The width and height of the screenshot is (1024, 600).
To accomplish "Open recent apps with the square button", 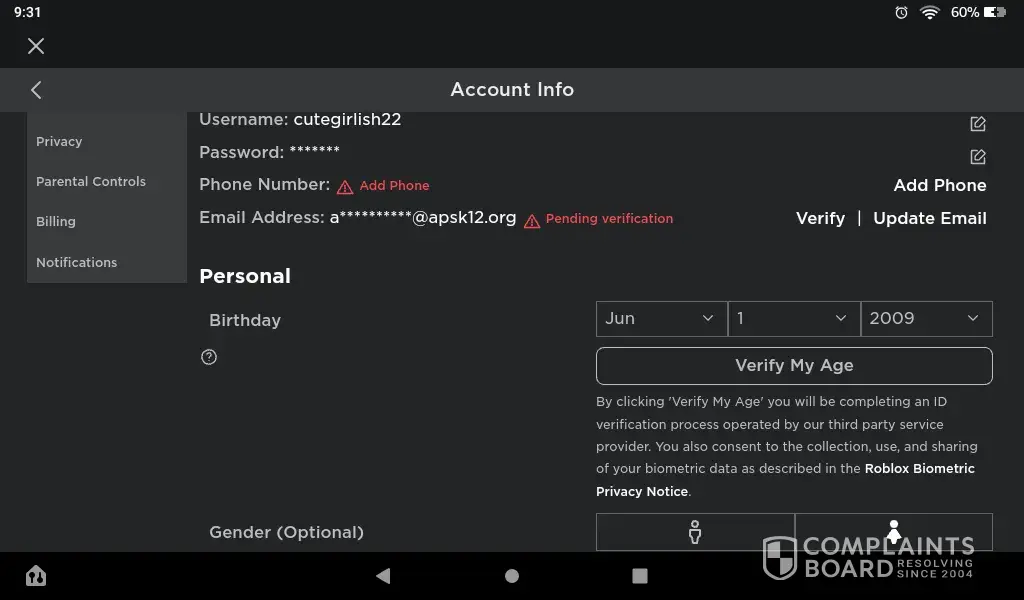I will 640,576.
